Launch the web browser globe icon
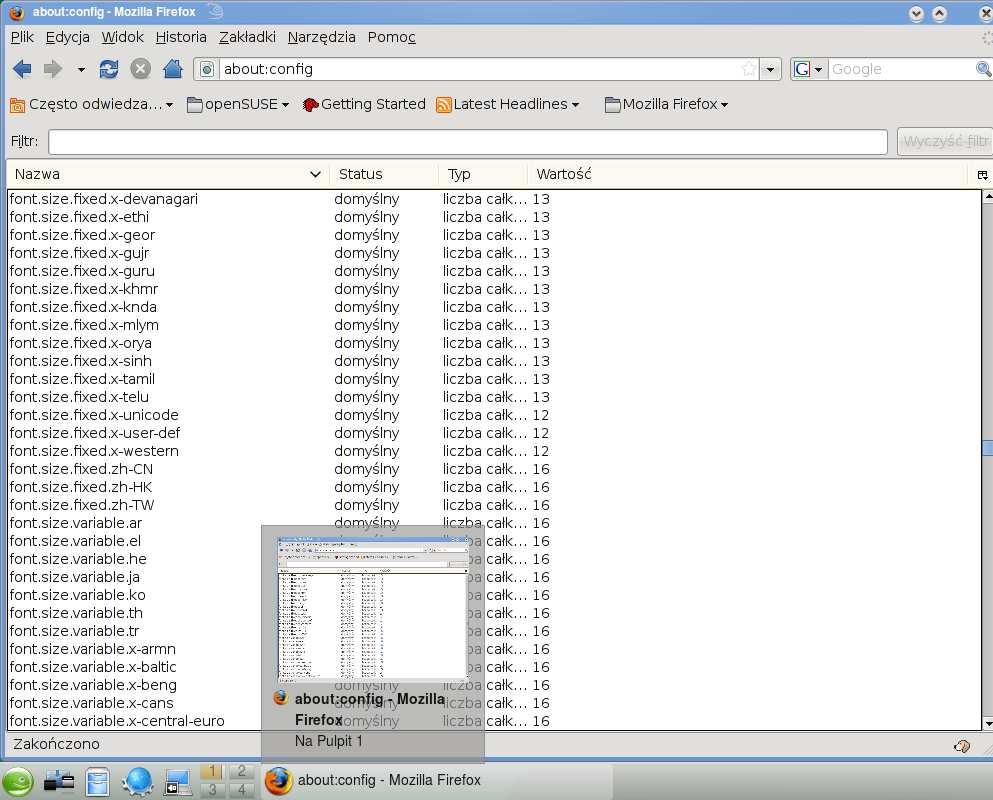 click(x=138, y=782)
